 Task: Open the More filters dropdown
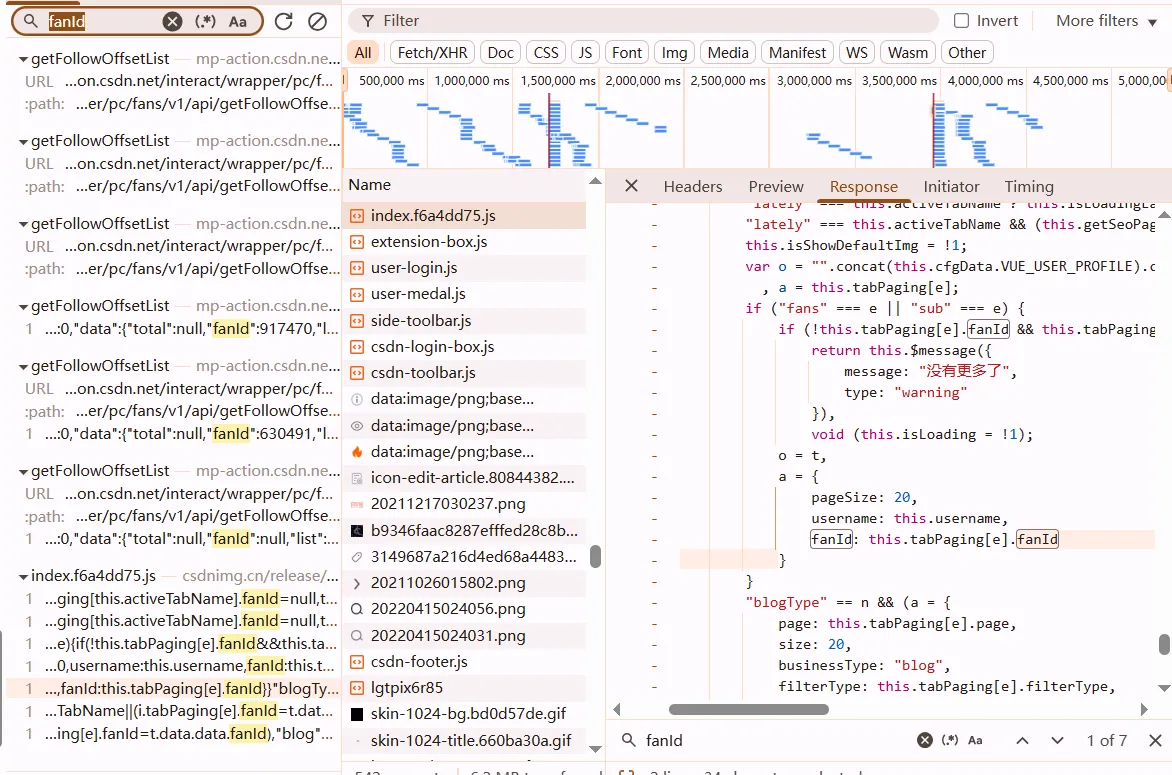(x=1106, y=21)
